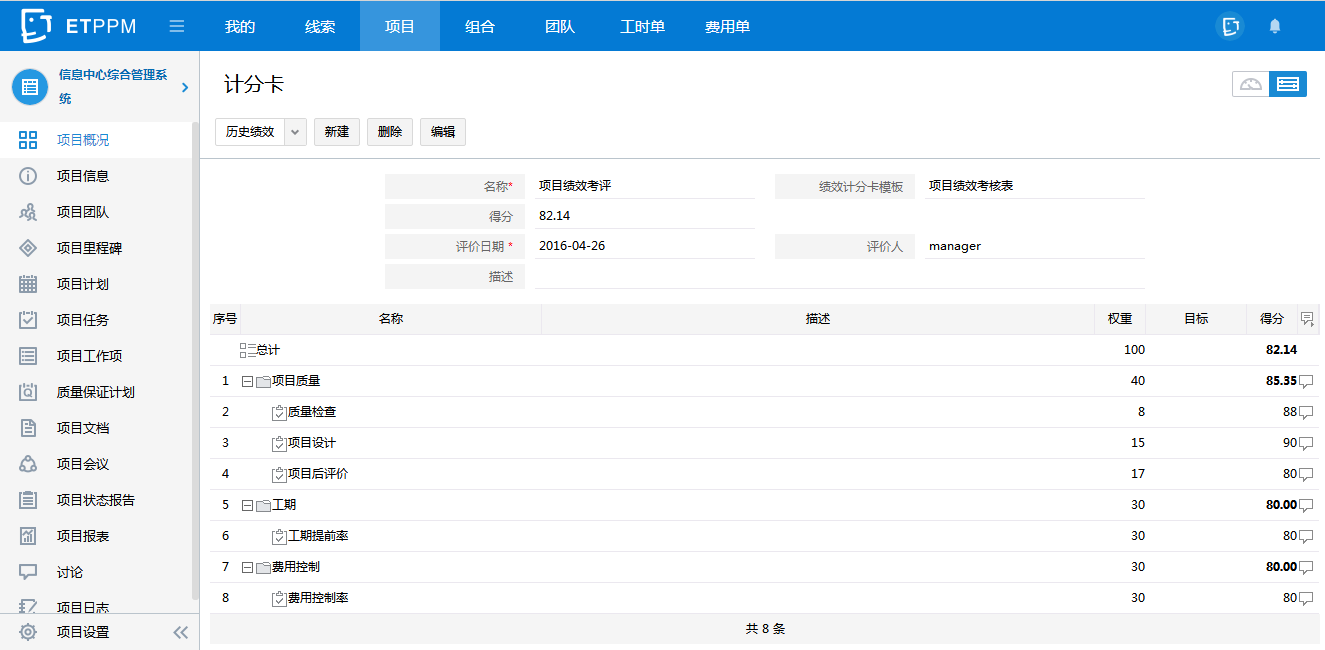Click 项目状态报告 clipboard icon
This screenshot has width=1325, height=650.
click(x=28, y=500)
